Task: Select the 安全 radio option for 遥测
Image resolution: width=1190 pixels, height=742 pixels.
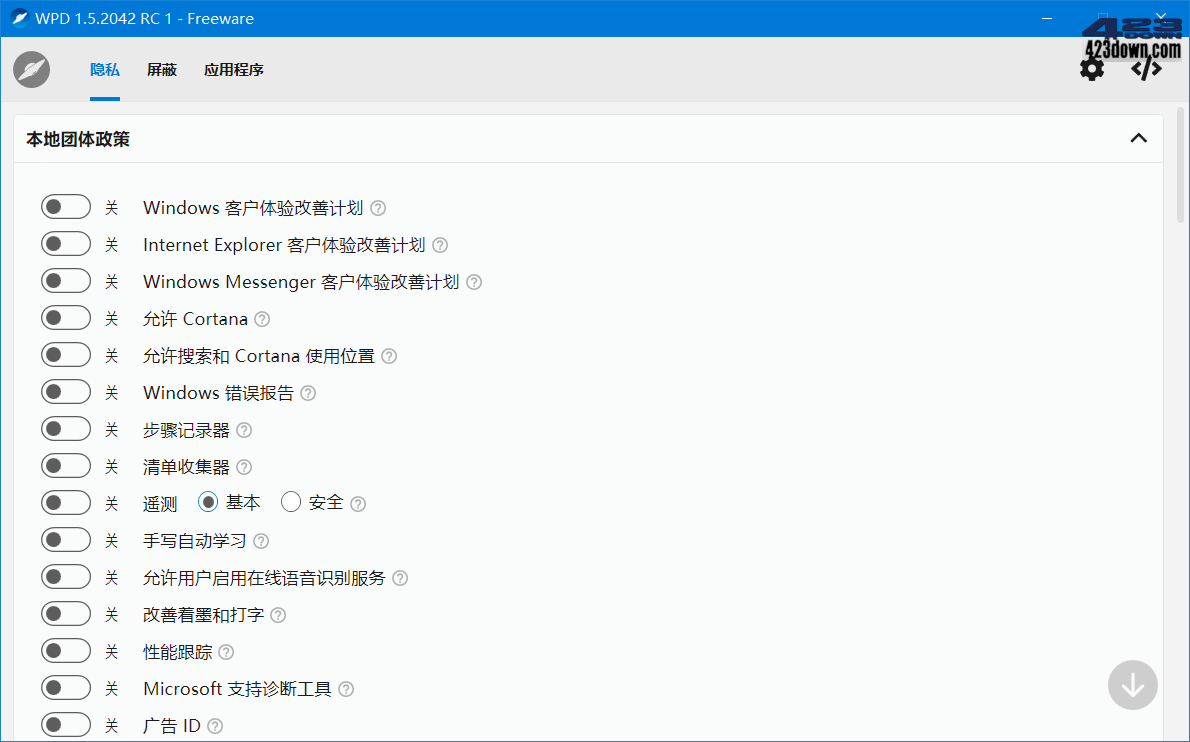Action: click(x=291, y=502)
